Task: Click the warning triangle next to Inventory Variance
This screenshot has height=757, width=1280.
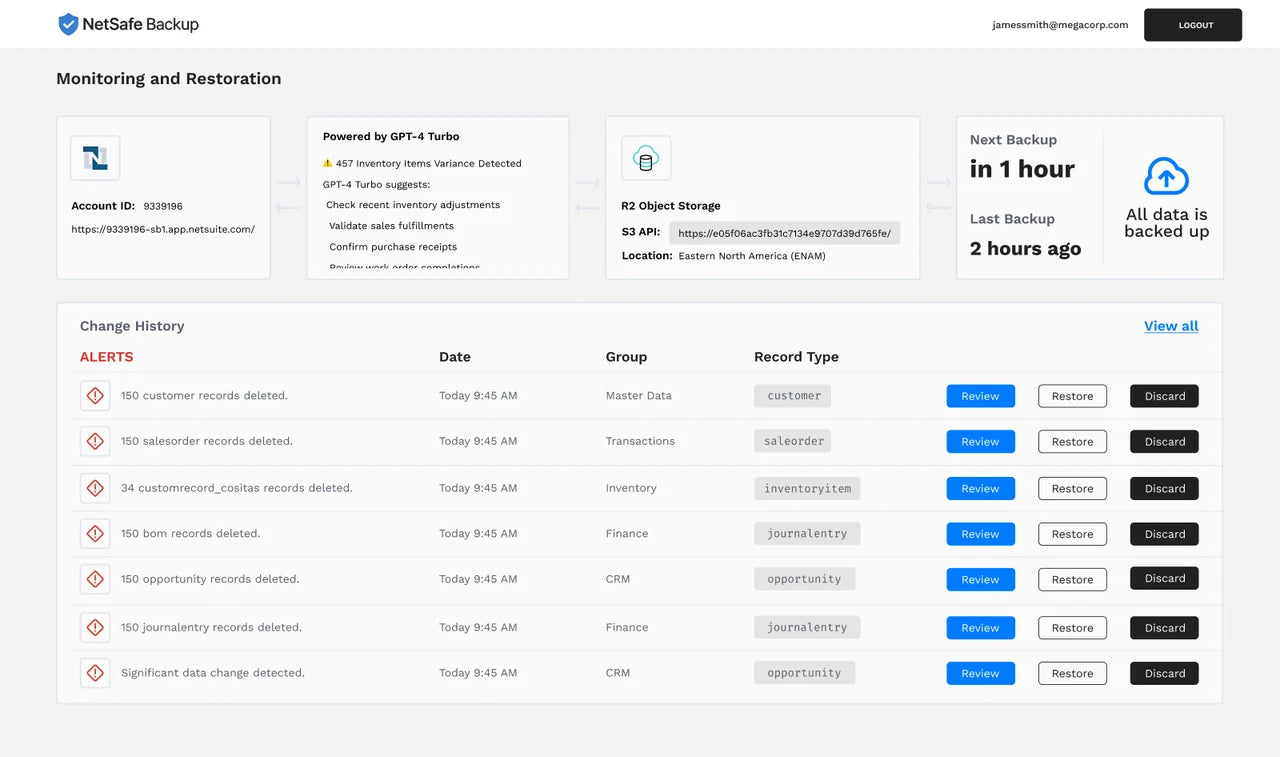Action: [327, 163]
